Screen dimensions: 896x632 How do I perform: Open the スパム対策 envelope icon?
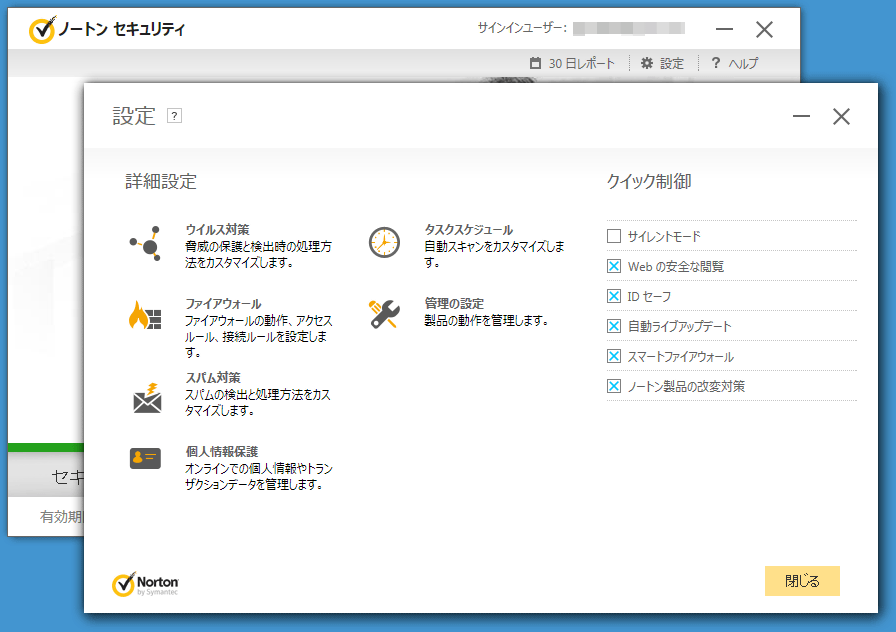tap(147, 398)
